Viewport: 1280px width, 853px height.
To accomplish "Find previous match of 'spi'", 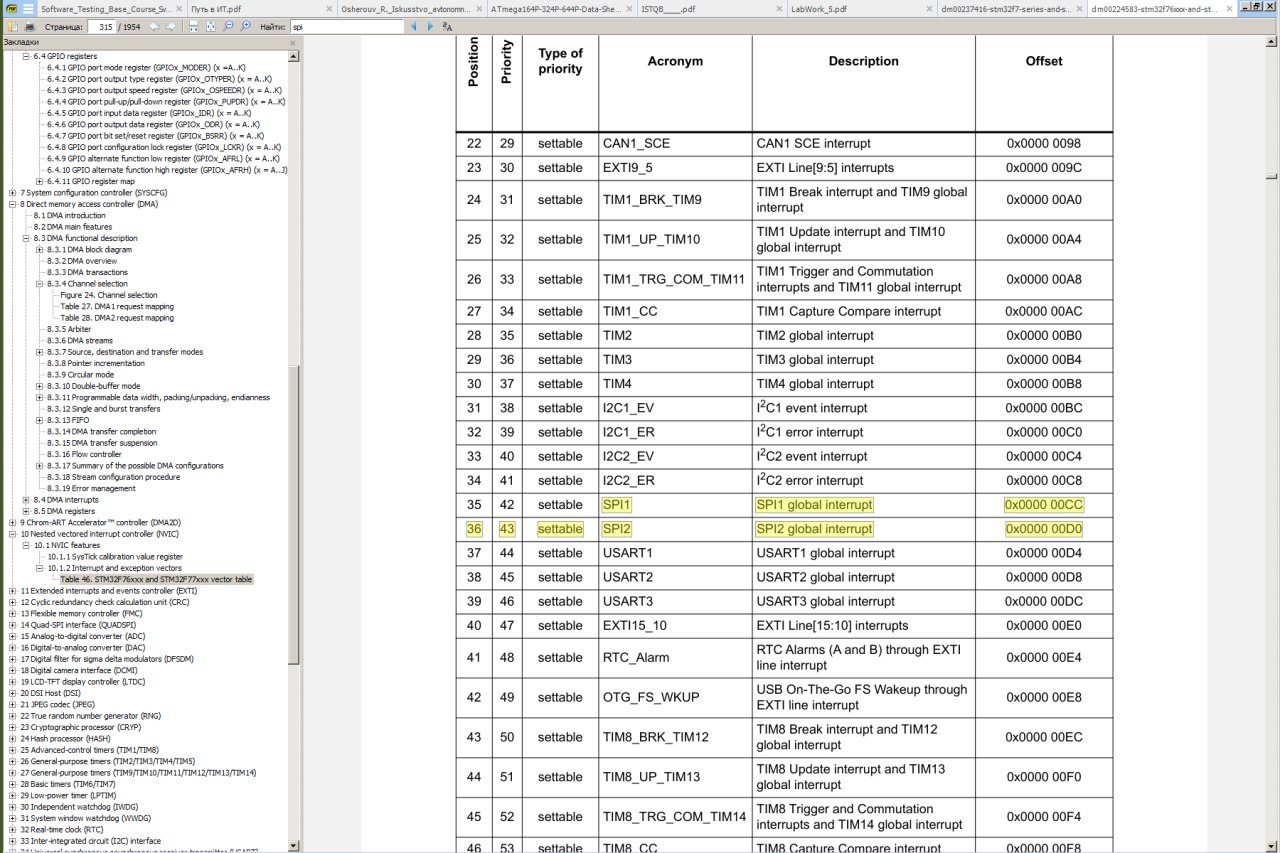I will tap(415, 26).
